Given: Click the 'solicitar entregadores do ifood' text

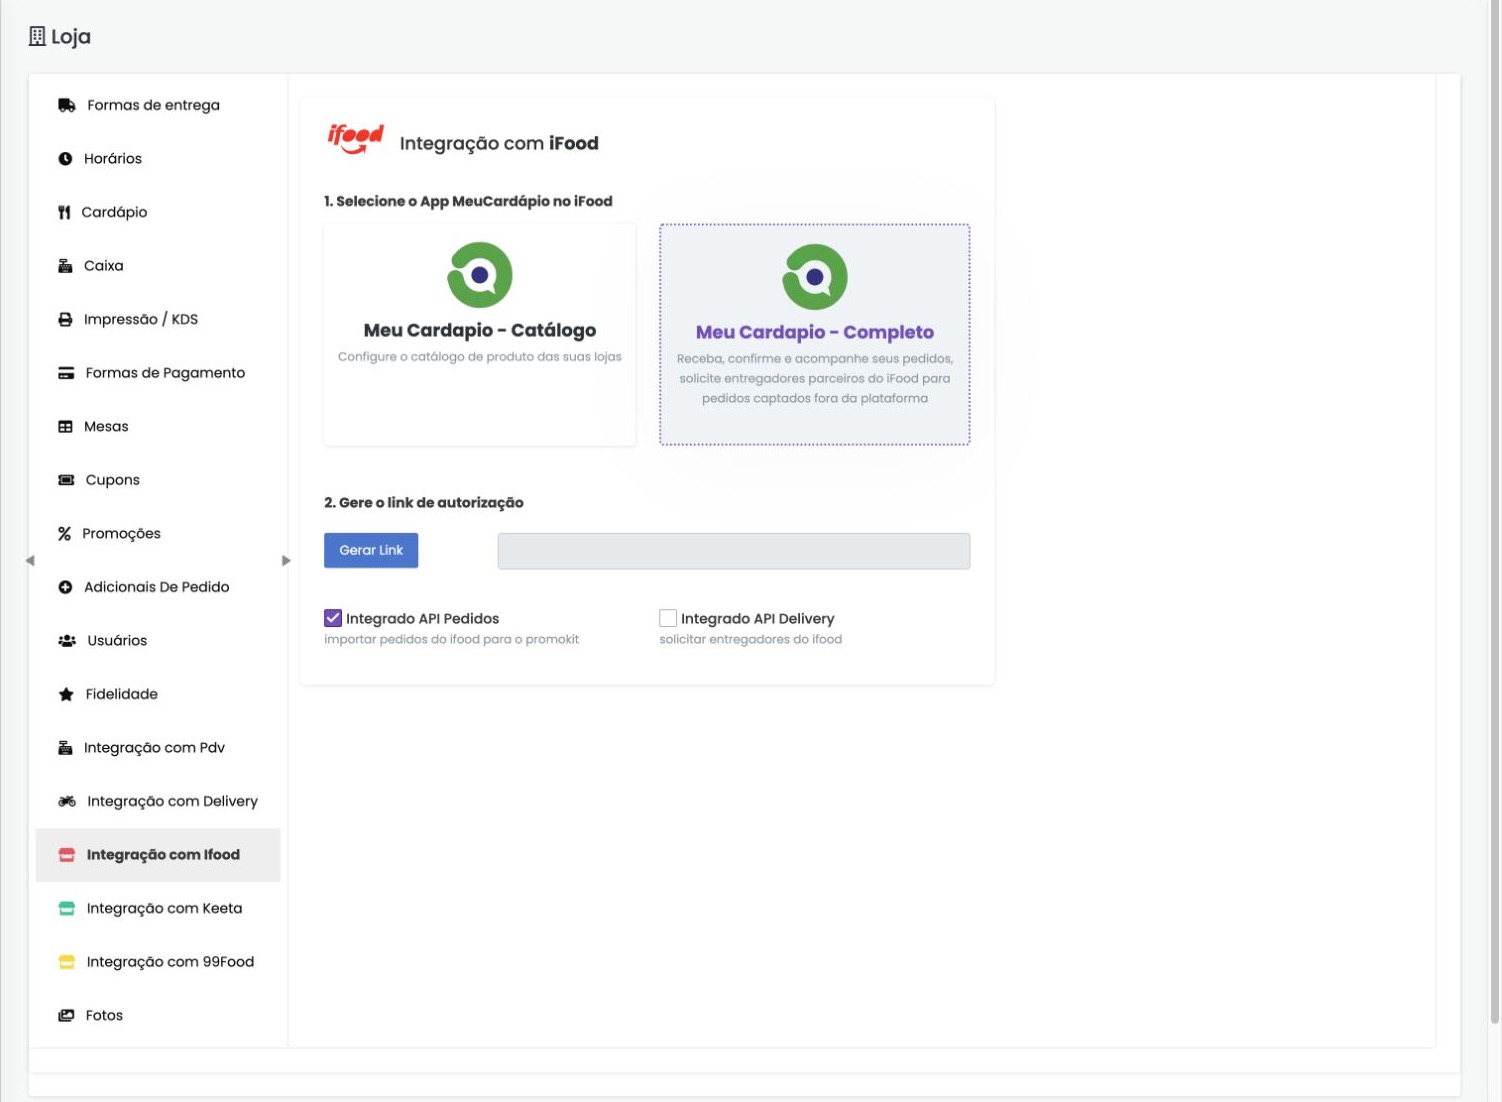Looking at the screenshot, I should pos(751,639).
